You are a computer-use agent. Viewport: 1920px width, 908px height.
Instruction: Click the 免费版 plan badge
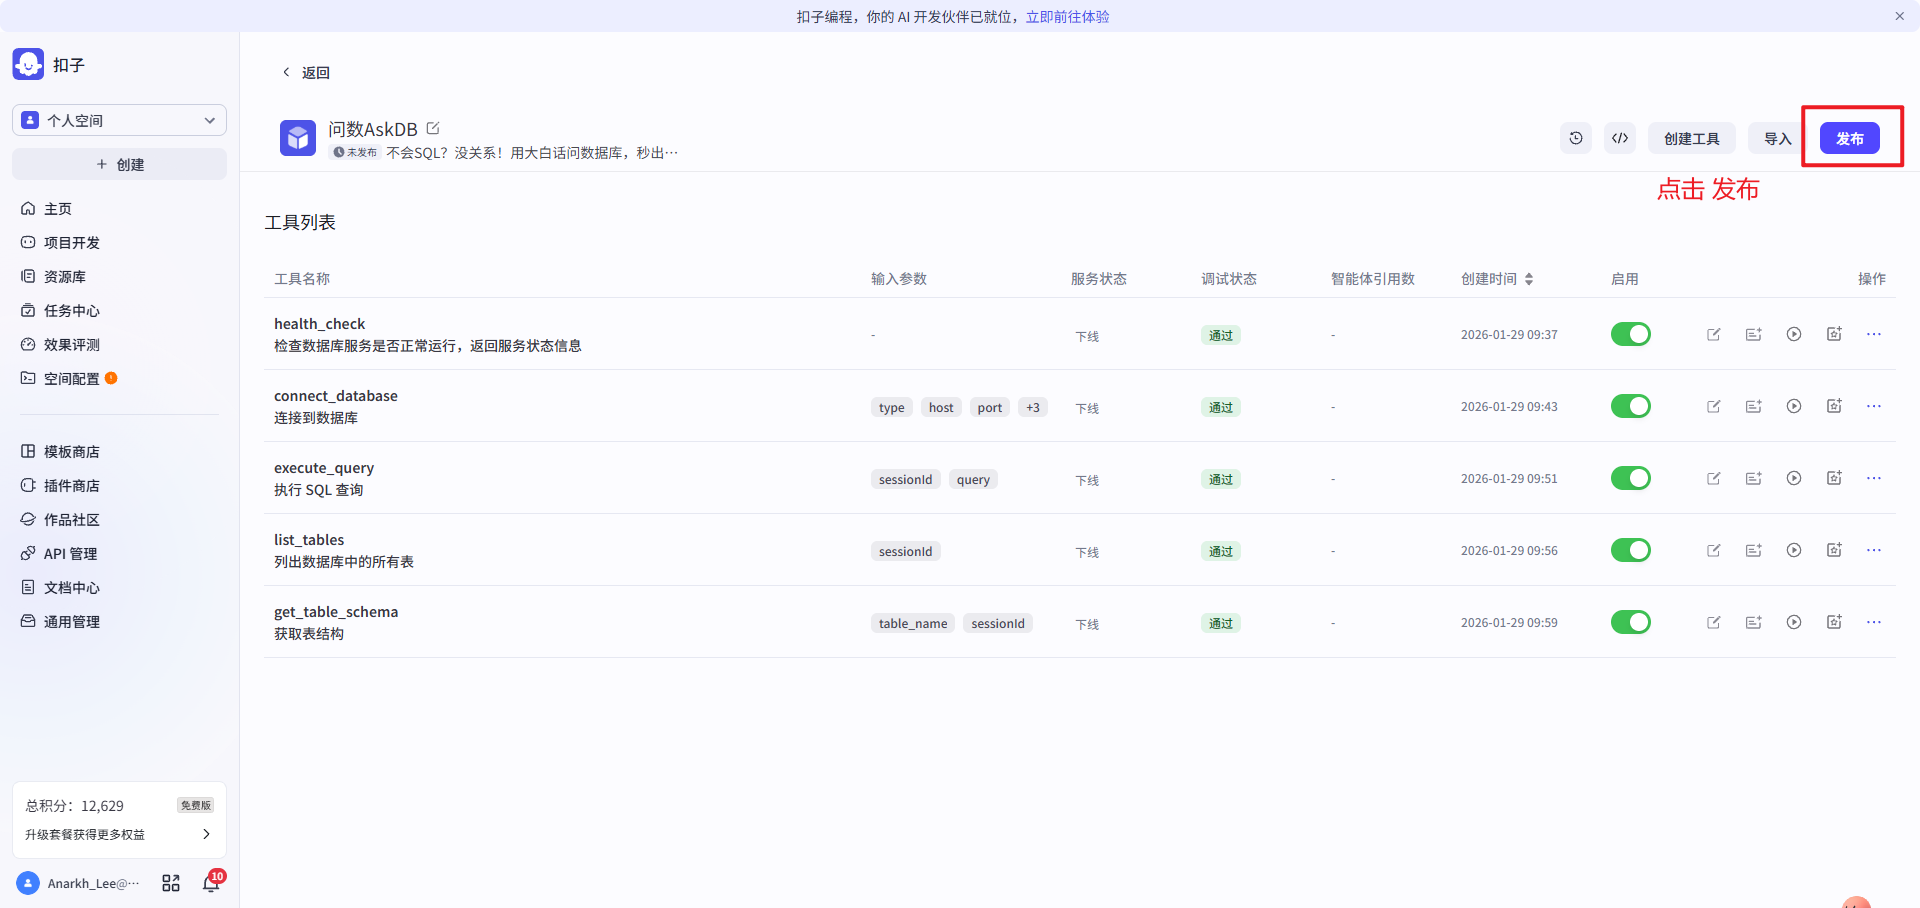[x=196, y=805]
